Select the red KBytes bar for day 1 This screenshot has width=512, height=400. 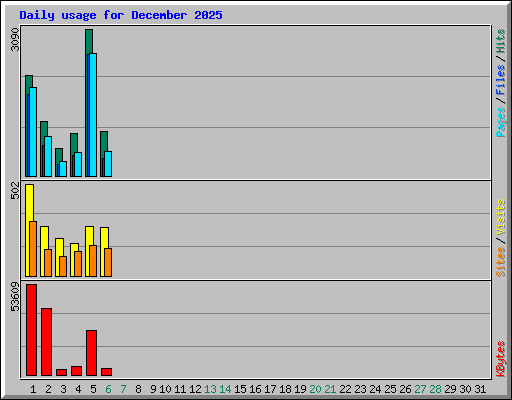31,330
